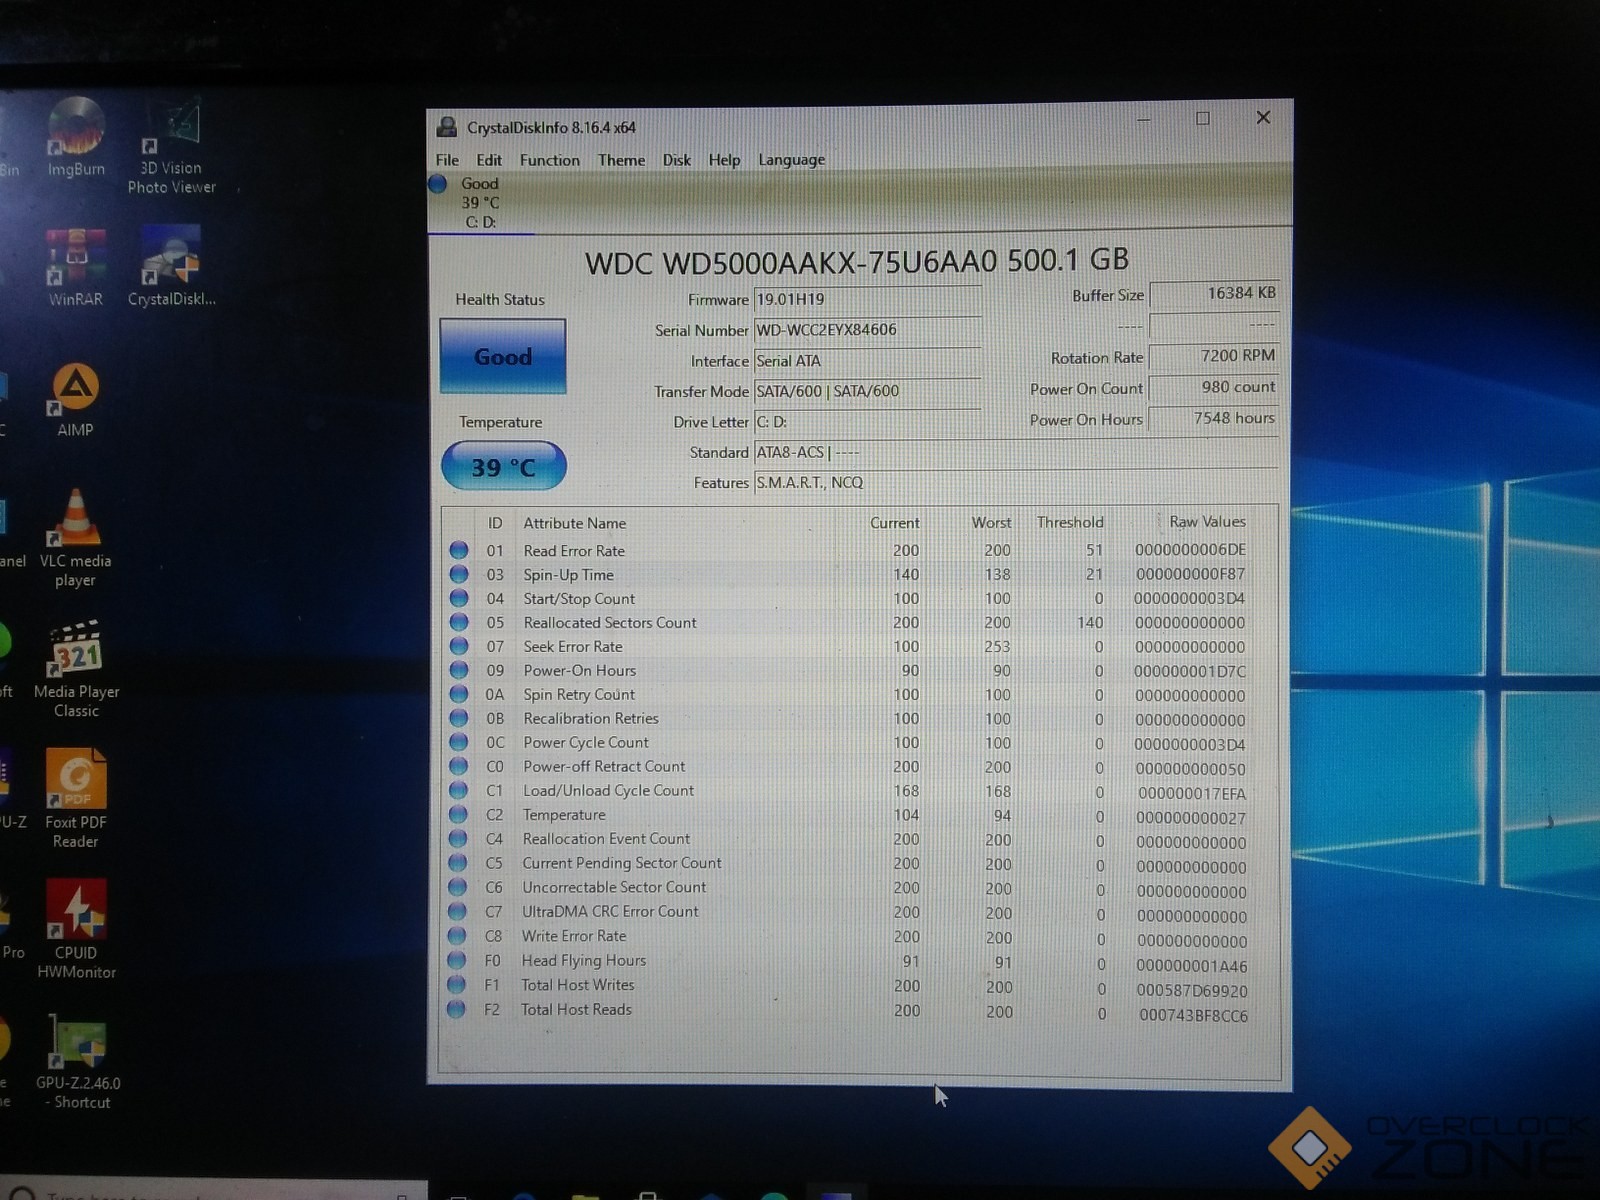Click status dot for Head Flying Hours

457,960
